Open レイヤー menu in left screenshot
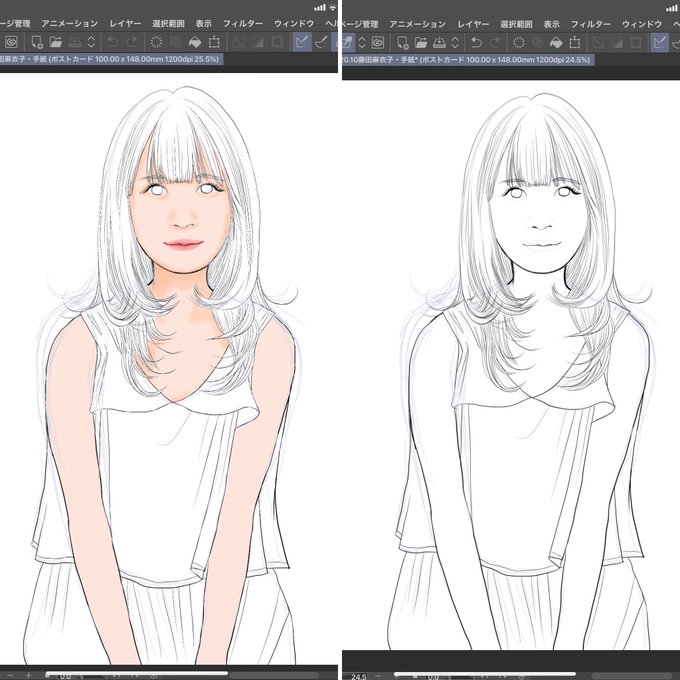 coord(125,23)
